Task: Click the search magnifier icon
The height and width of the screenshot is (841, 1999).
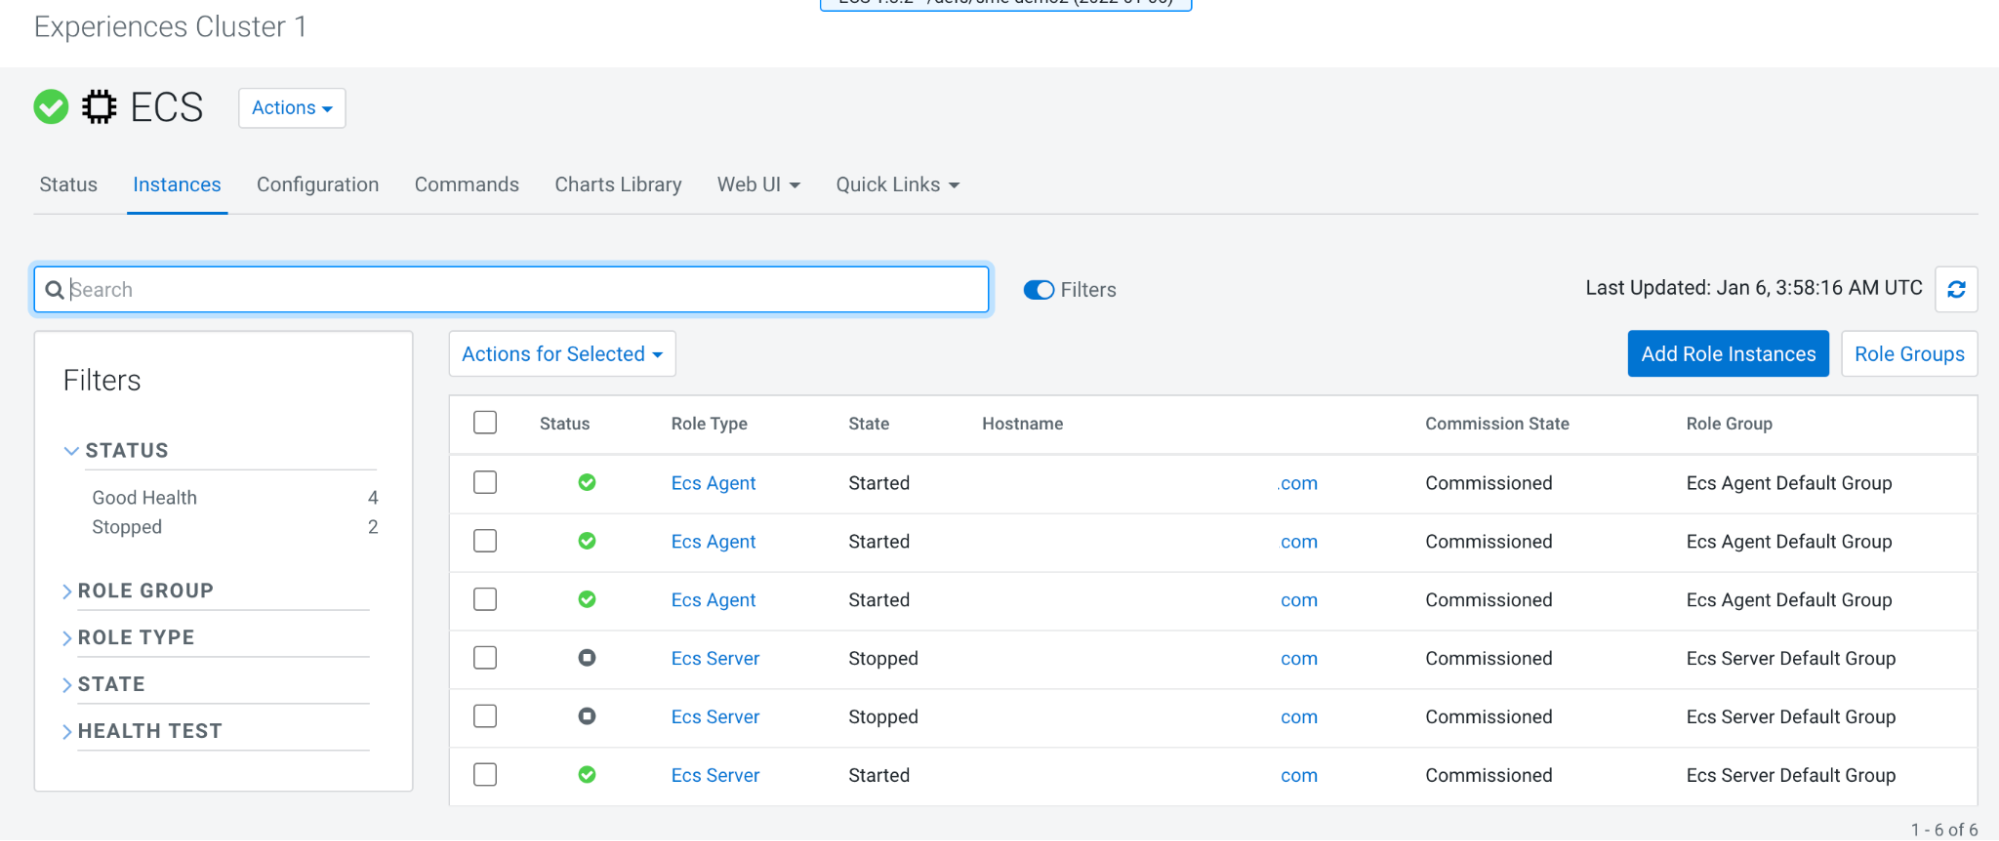Action: pyautogui.click(x=55, y=290)
